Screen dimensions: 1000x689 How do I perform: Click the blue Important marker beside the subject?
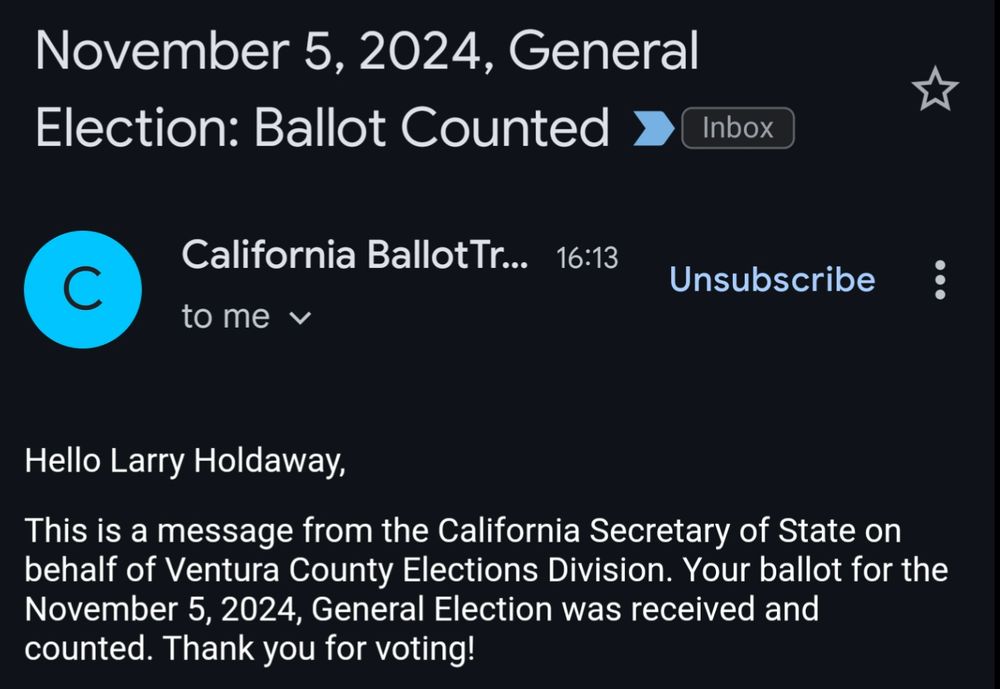[651, 128]
